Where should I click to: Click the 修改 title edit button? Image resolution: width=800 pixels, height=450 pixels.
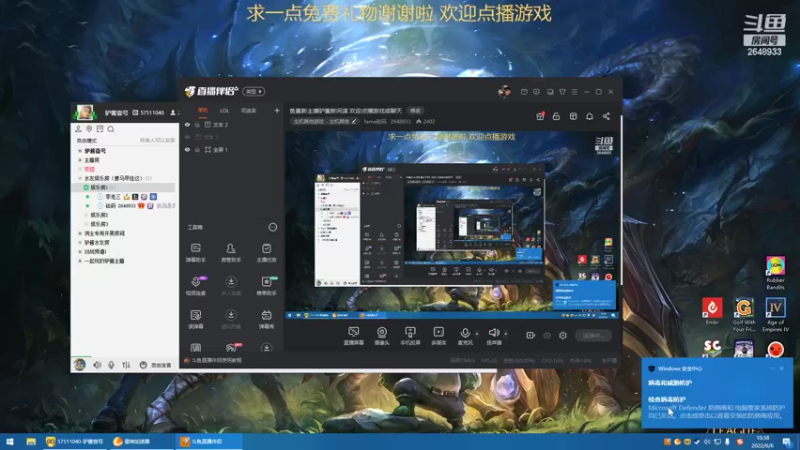point(415,110)
